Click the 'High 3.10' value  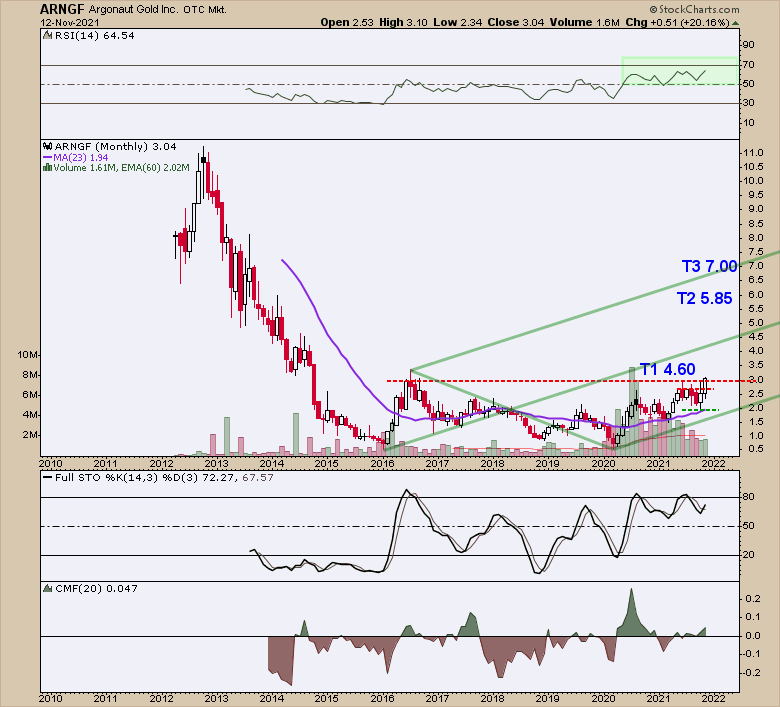[403, 22]
